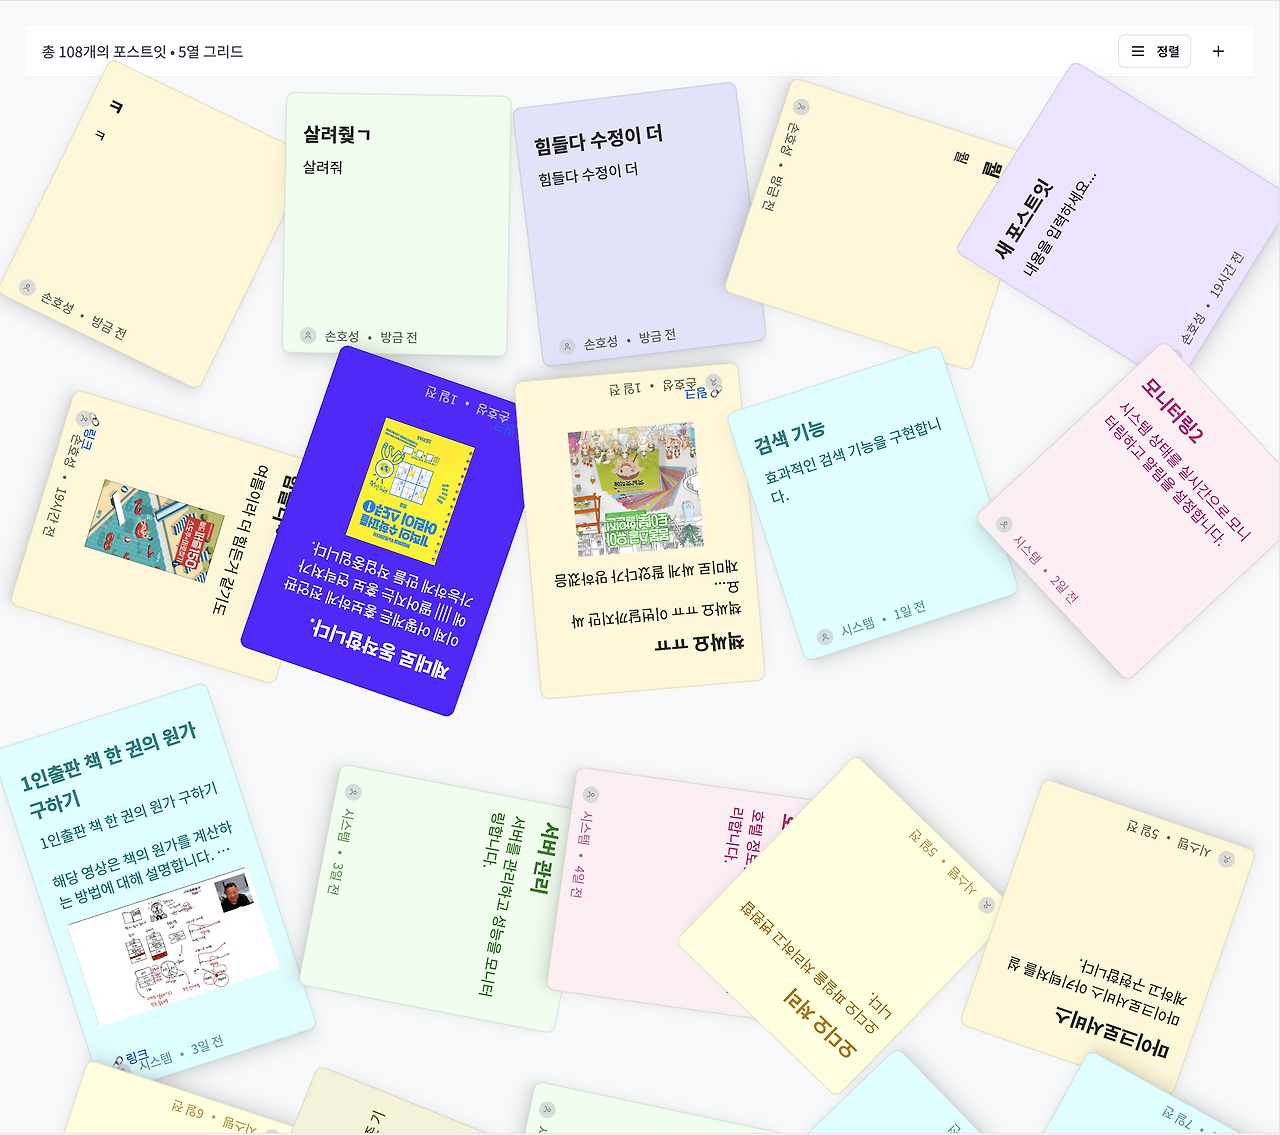Screen dimensions: 1280x1135
Task: Click the avatar icon on the '서버 관리' note
Action: click(x=351, y=790)
